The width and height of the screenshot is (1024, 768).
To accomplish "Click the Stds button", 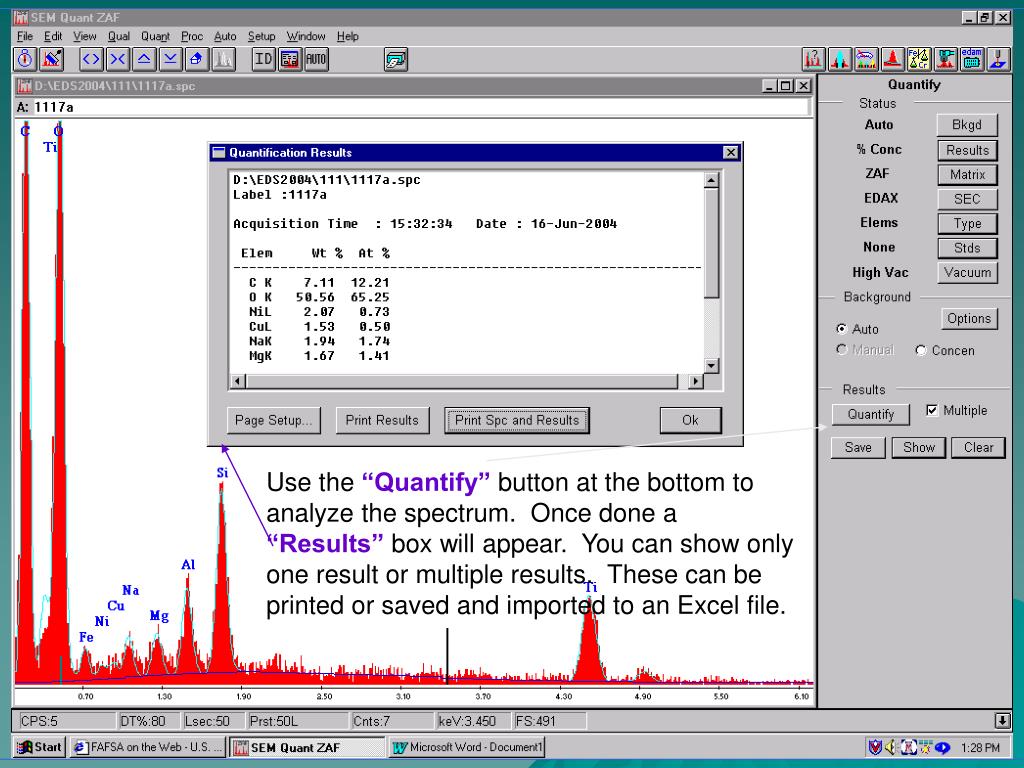I will coord(967,248).
